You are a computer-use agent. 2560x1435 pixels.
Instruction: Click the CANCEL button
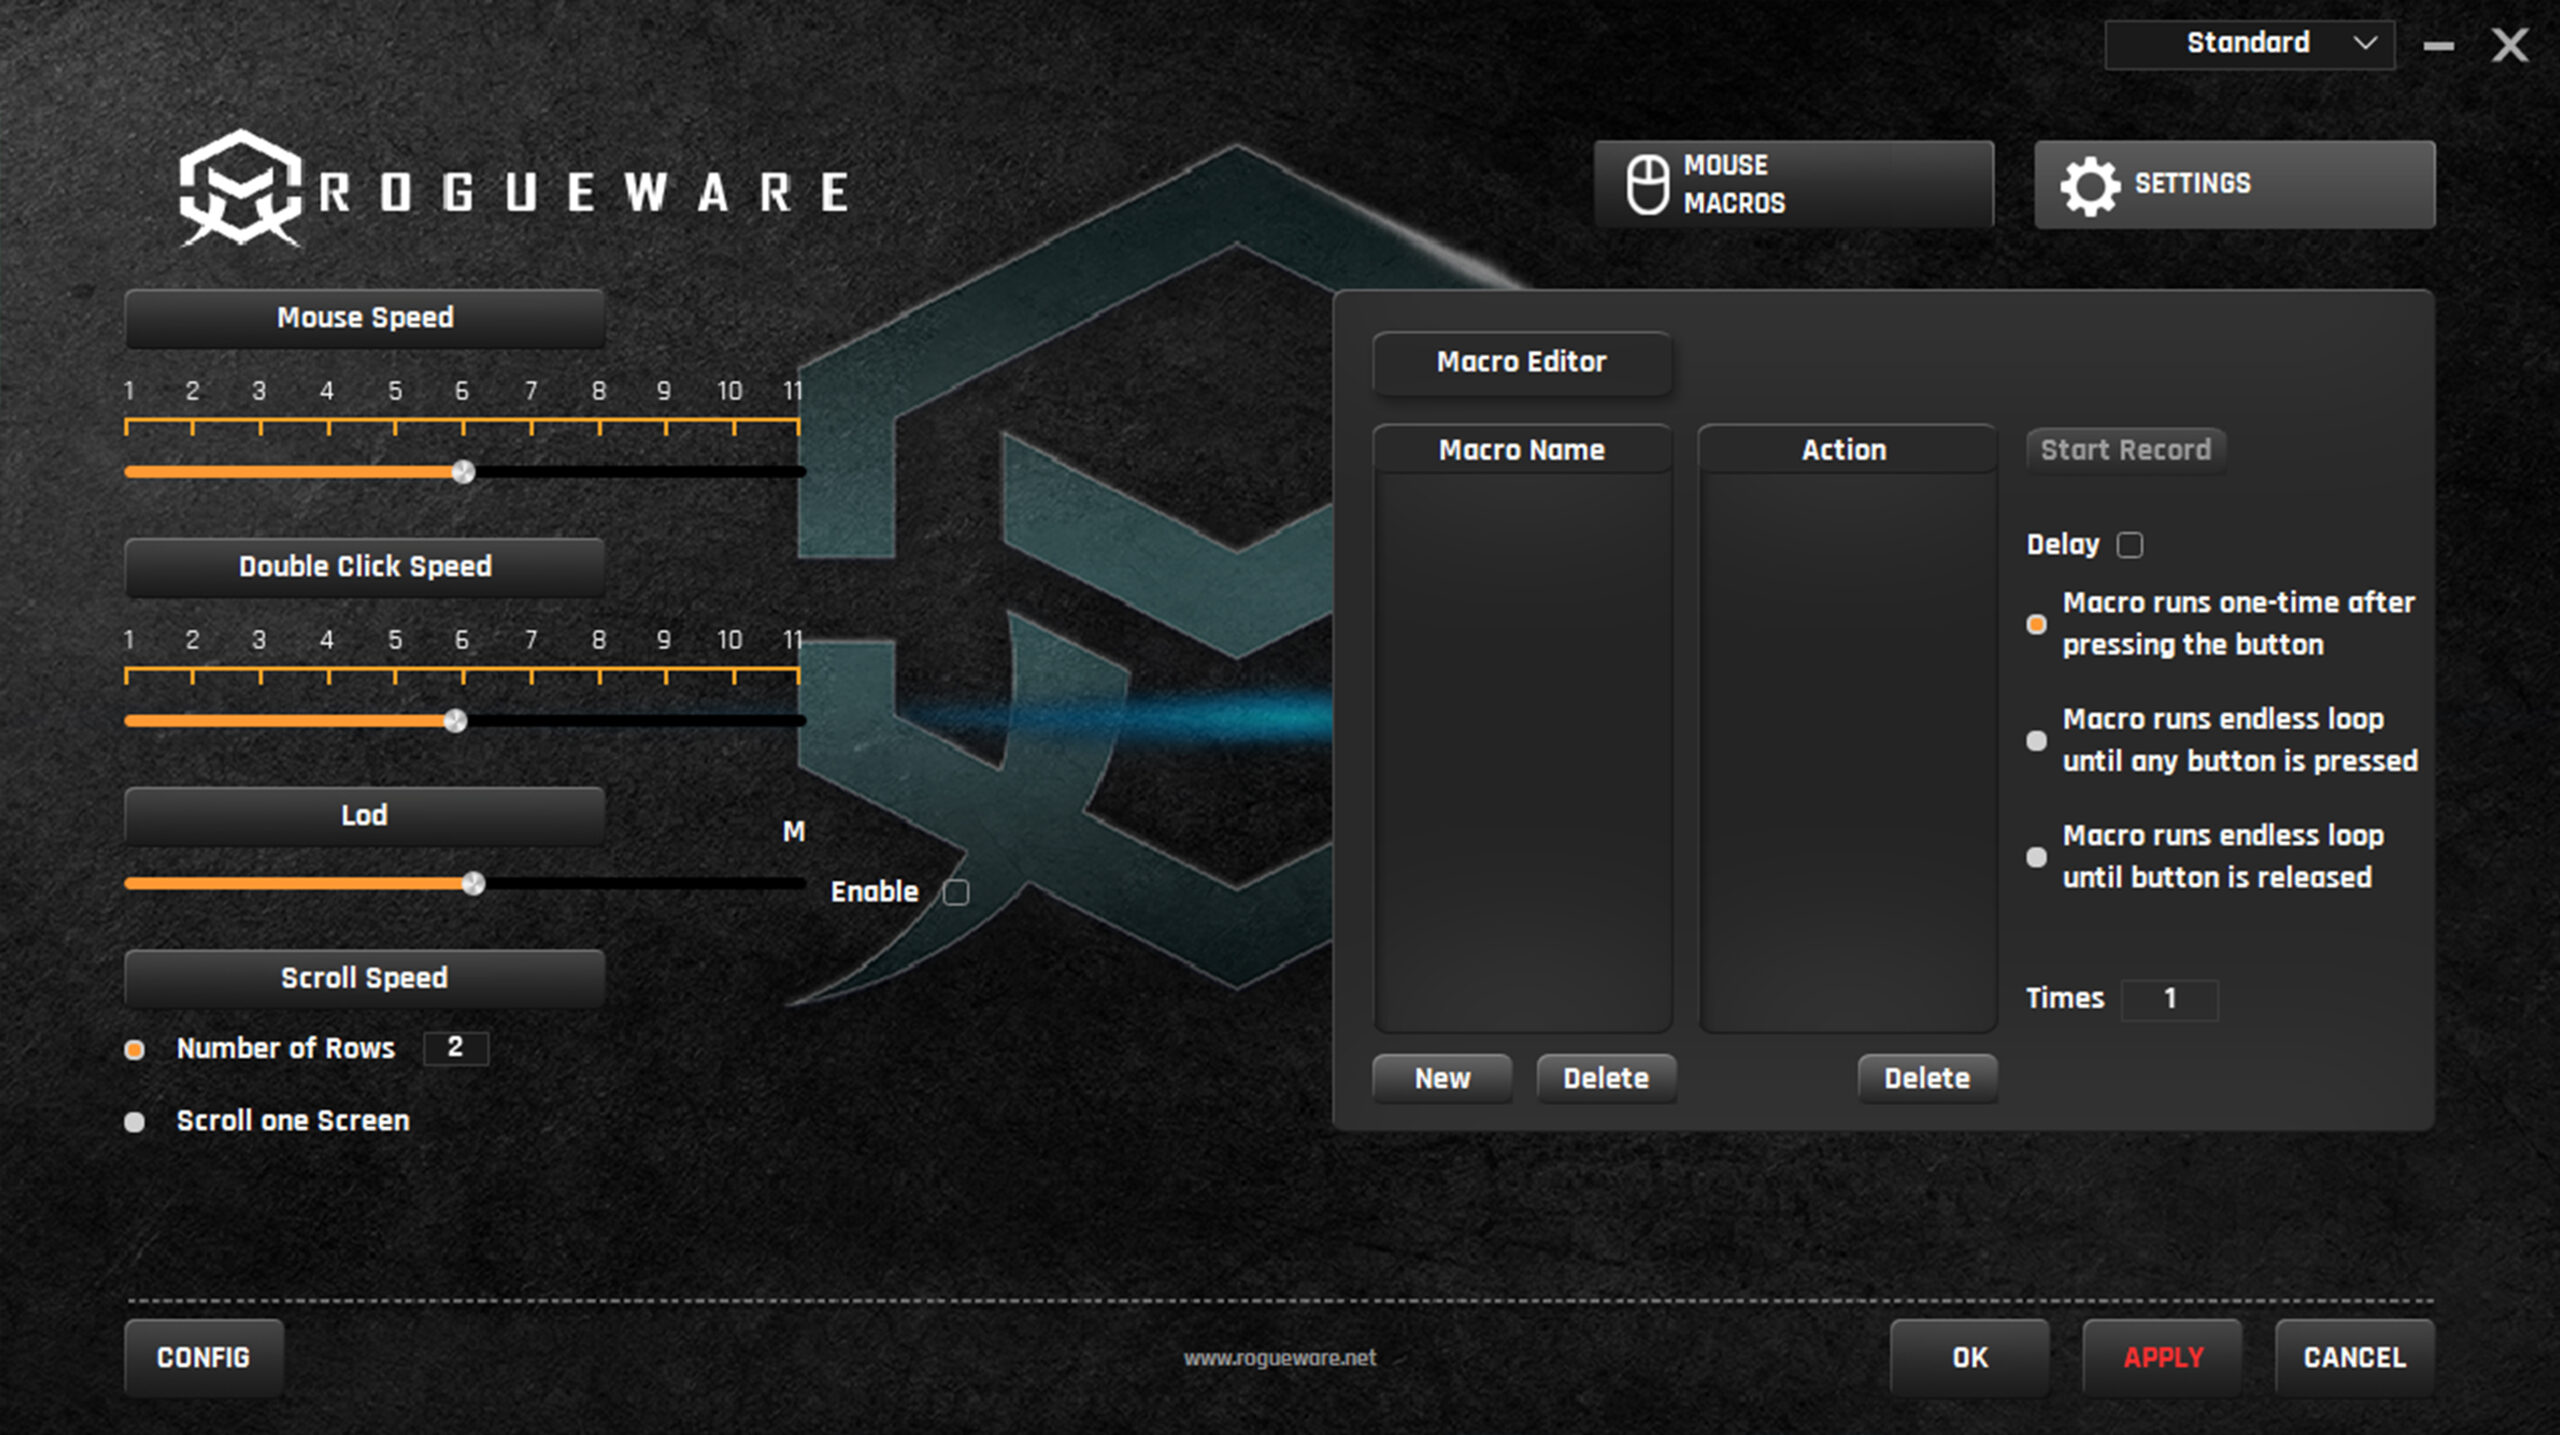(x=2355, y=1358)
